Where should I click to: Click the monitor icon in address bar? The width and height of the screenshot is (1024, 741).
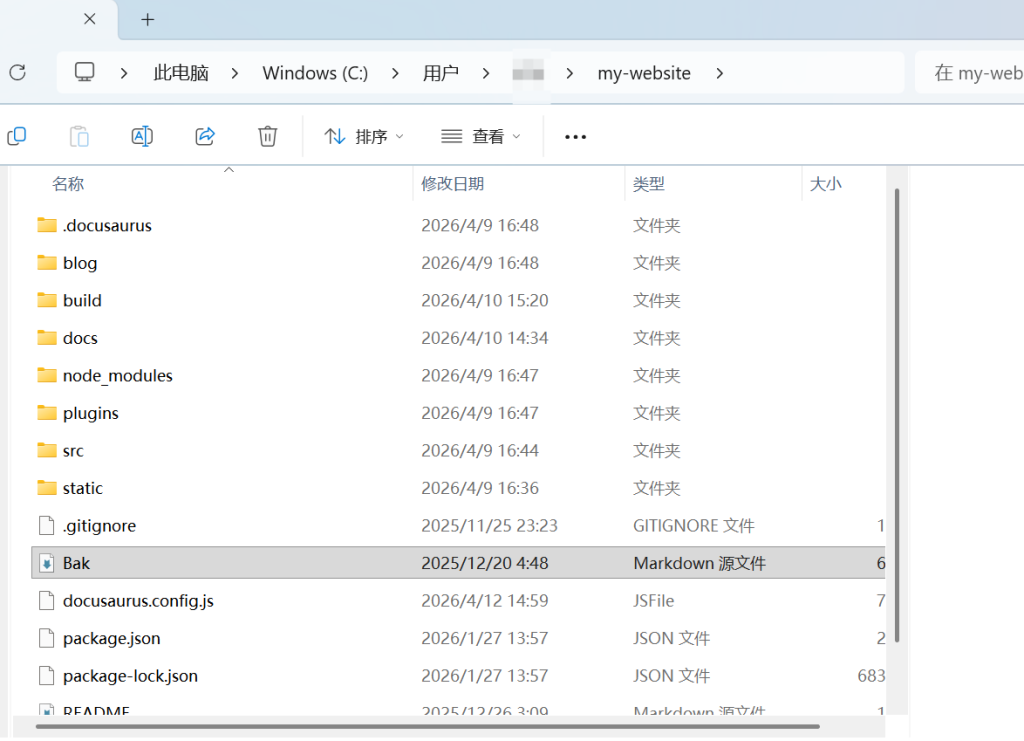[x=85, y=72]
